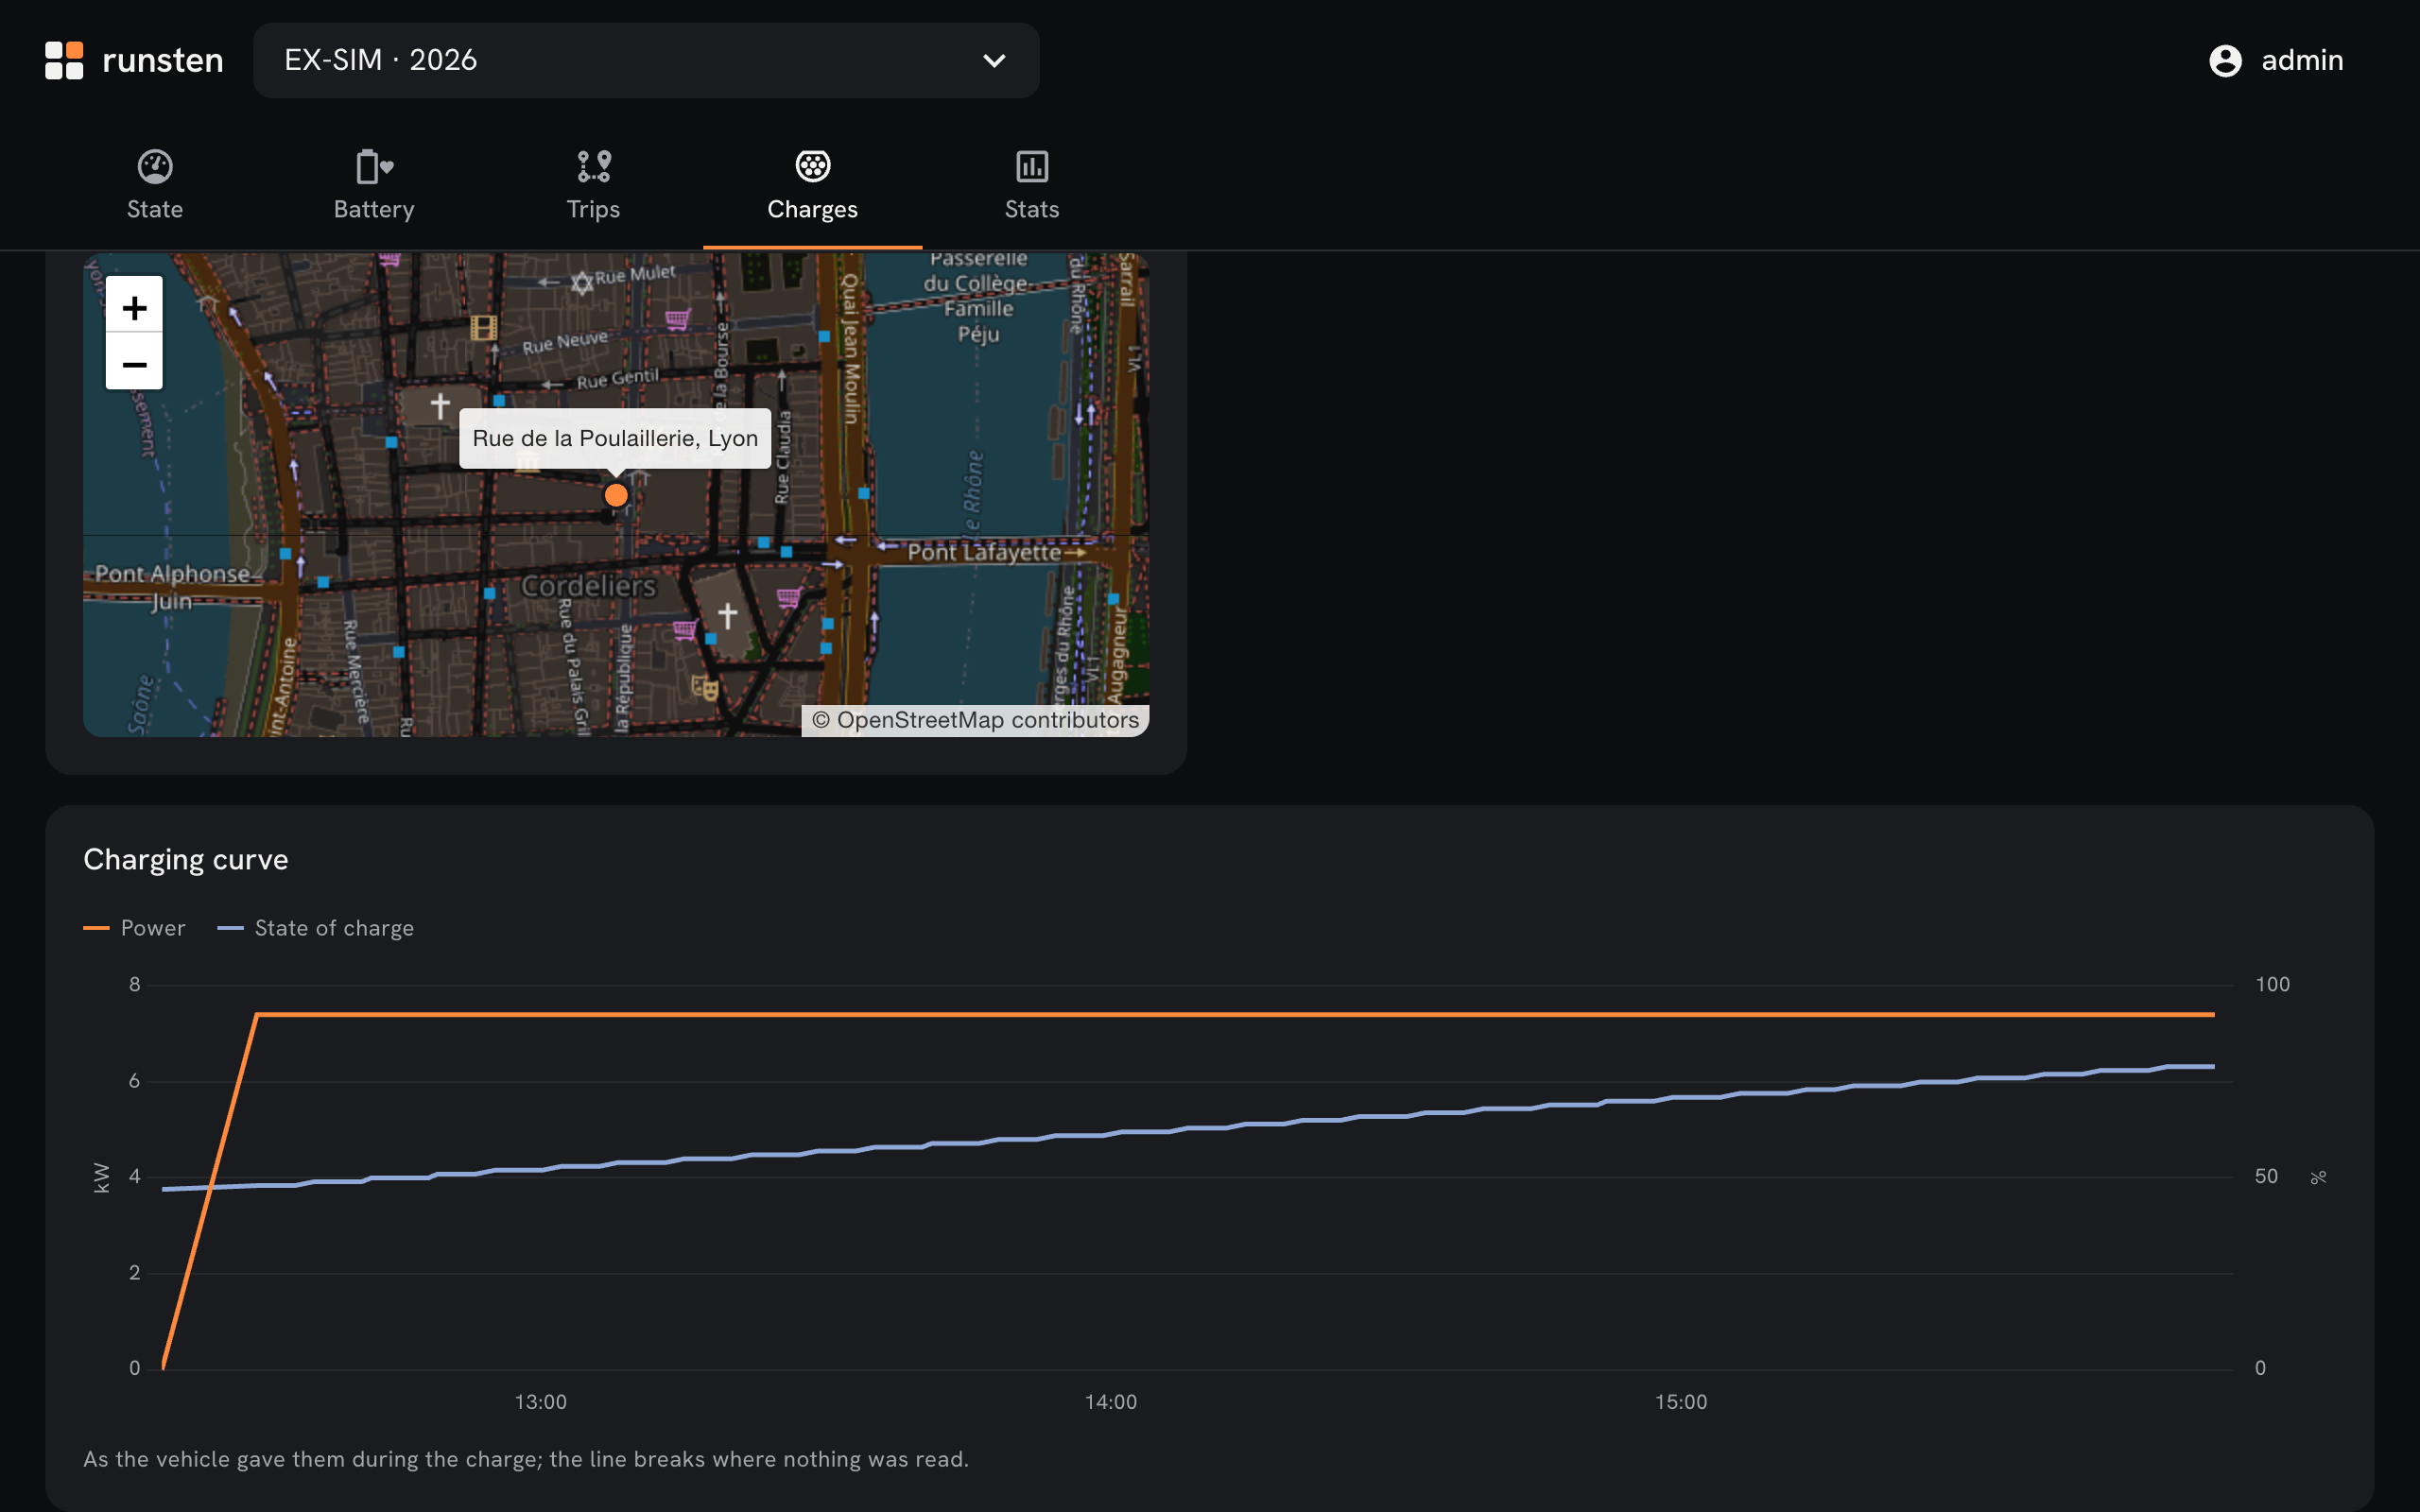This screenshot has height=1512, width=2420.
Task: Click the Rue Neuve street label
Action: [565, 342]
